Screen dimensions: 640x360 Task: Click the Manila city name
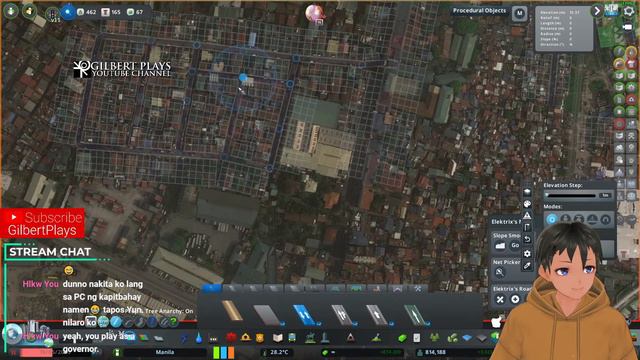click(165, 352)
